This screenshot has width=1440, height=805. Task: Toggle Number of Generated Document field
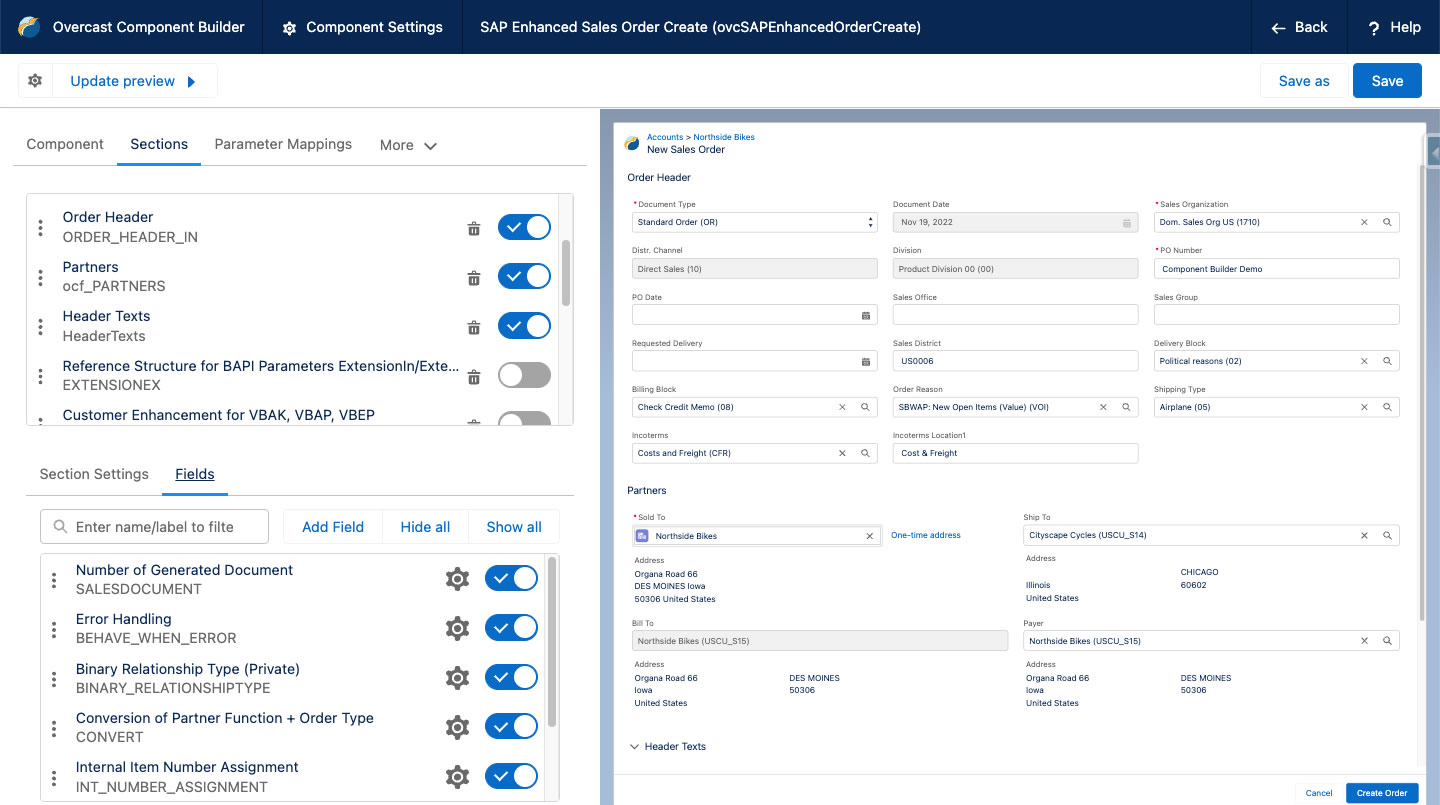(x=511, y=578)
